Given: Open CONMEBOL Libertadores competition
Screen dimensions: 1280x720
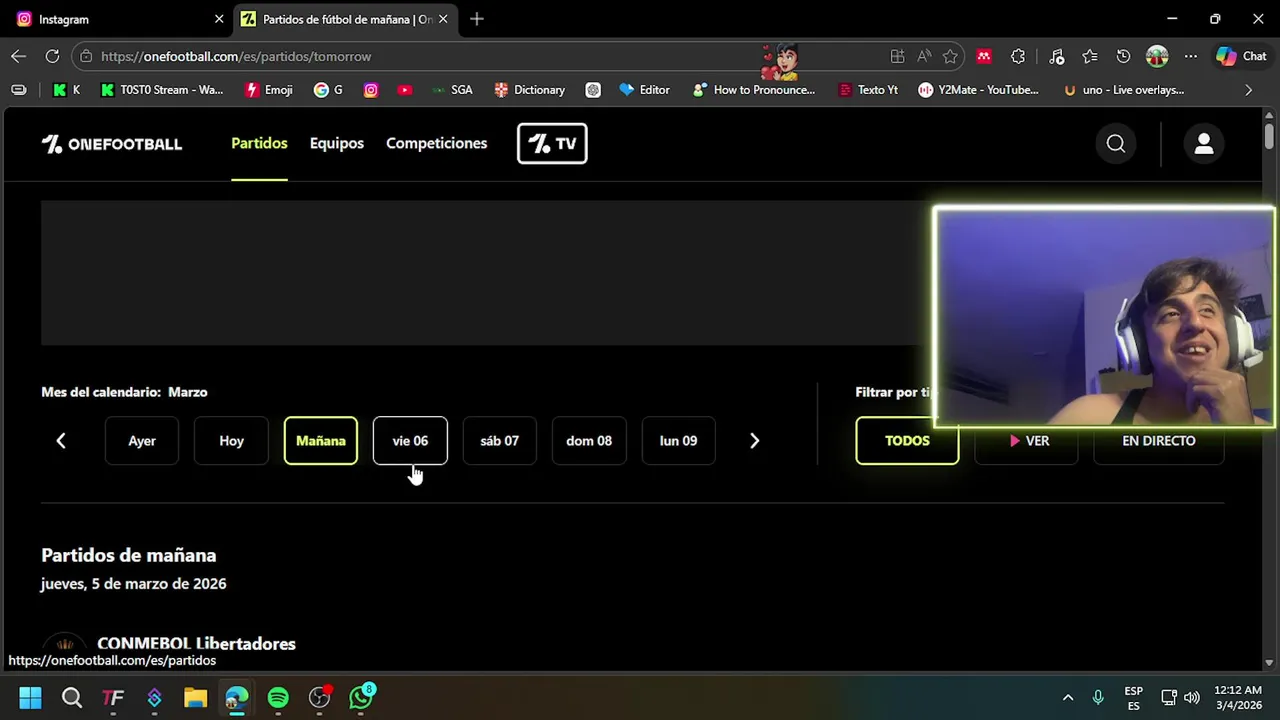Looking at the screenshot, I should pyautogui.click(x=196, y=644).
